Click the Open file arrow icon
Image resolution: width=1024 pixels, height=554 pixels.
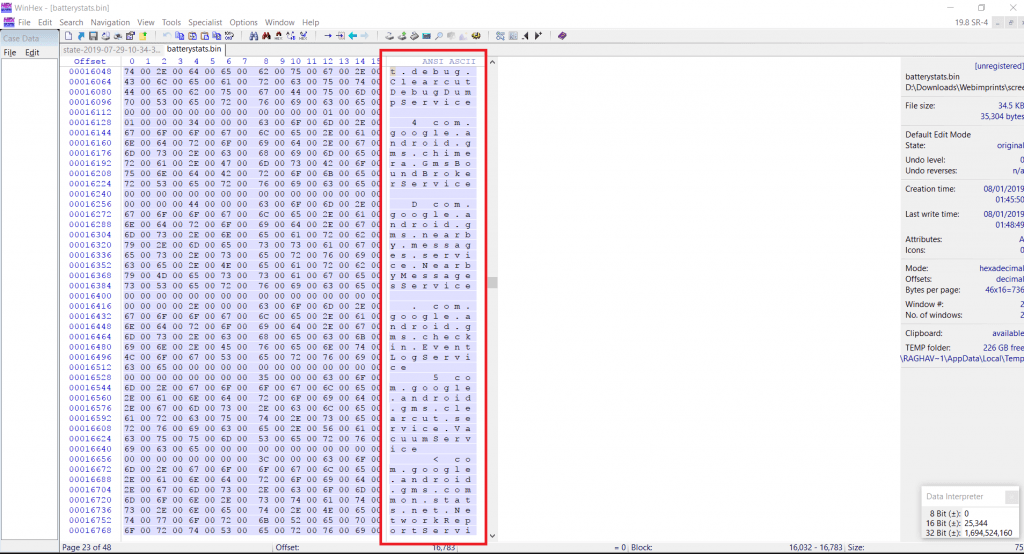[x=81, y=36]
